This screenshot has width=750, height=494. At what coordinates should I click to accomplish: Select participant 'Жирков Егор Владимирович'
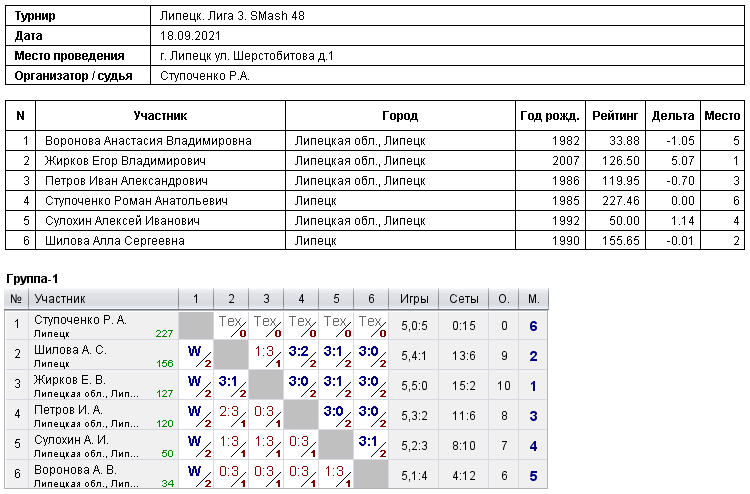pyautogui.click(x=125, y=161)
